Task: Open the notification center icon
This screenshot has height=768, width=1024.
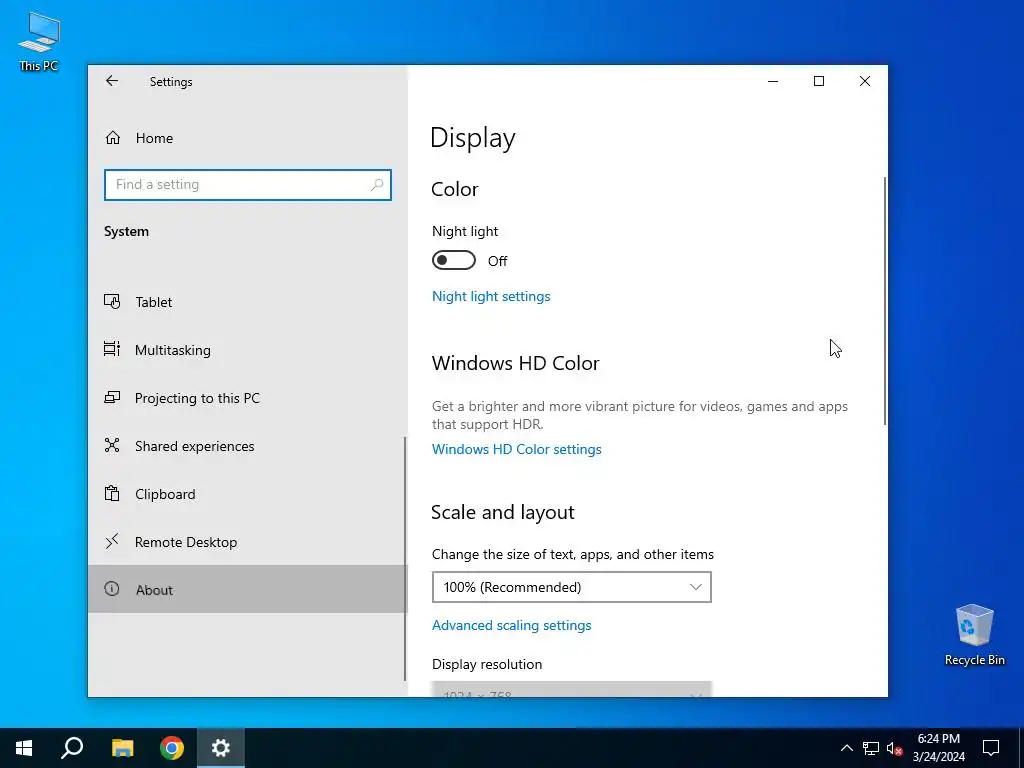Action: point(991,748)
